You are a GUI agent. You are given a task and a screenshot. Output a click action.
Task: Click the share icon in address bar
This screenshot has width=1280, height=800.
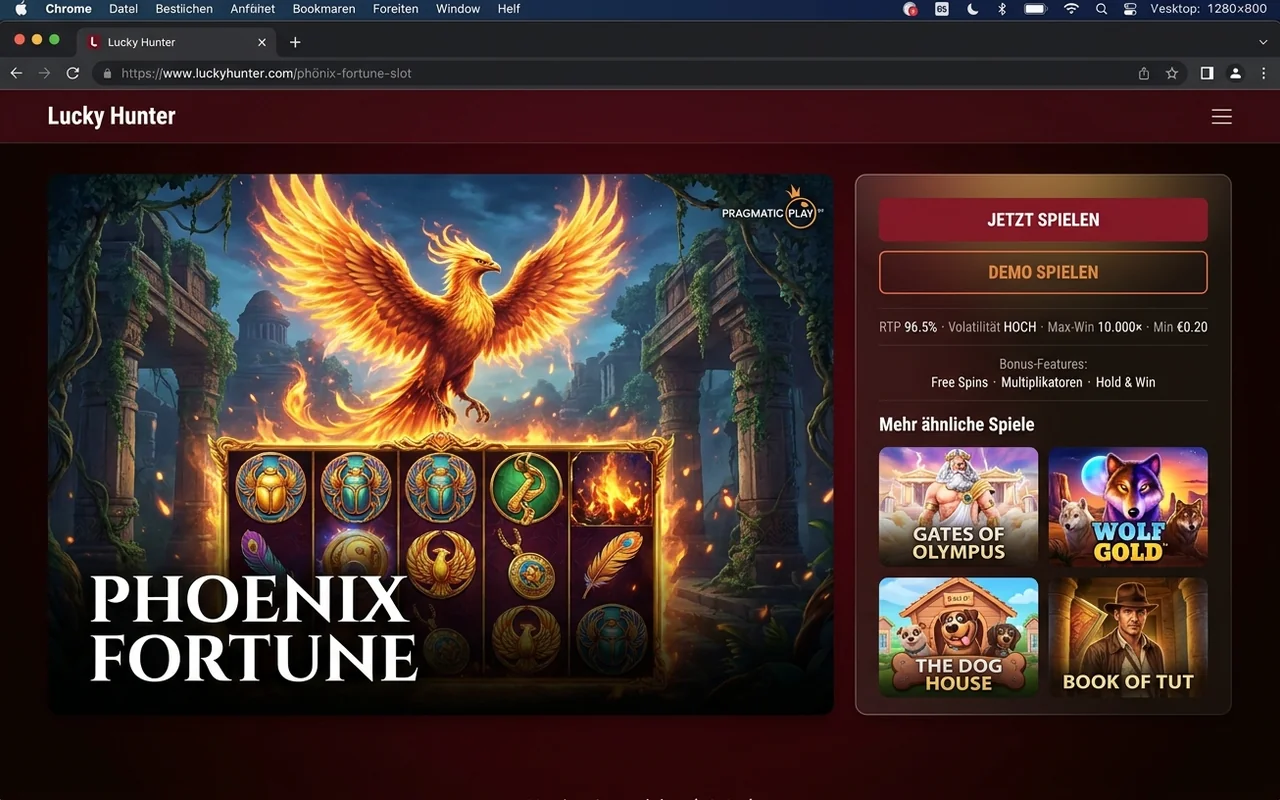pyautogui.click(x=1144, y=73)
